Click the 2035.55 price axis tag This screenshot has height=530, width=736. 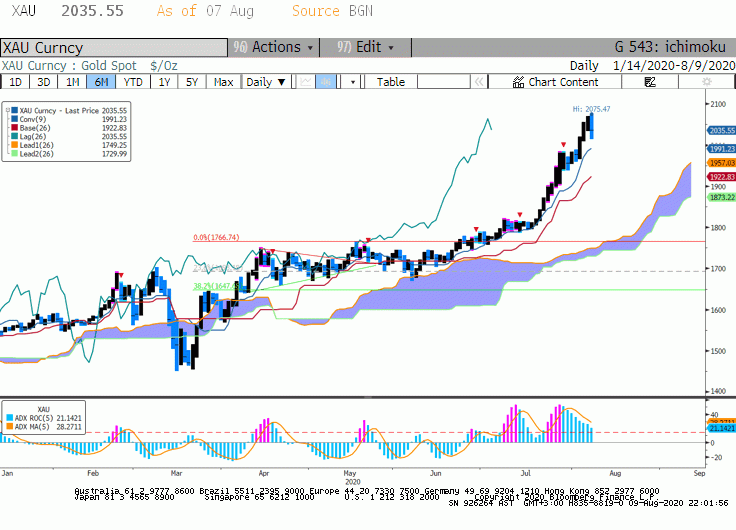[x=721, y=131]
